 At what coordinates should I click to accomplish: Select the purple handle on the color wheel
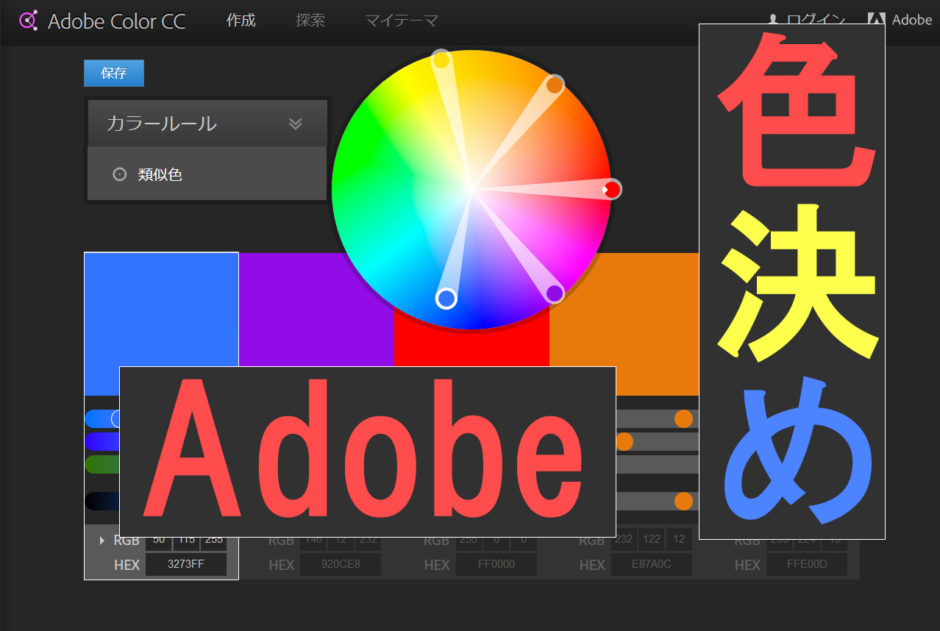(554, 293)
